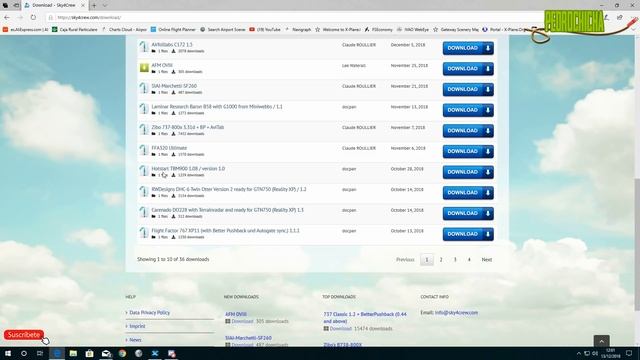Download Laminar Research Baron B58 file
The image size is (640, 360).
click(468, 110)
